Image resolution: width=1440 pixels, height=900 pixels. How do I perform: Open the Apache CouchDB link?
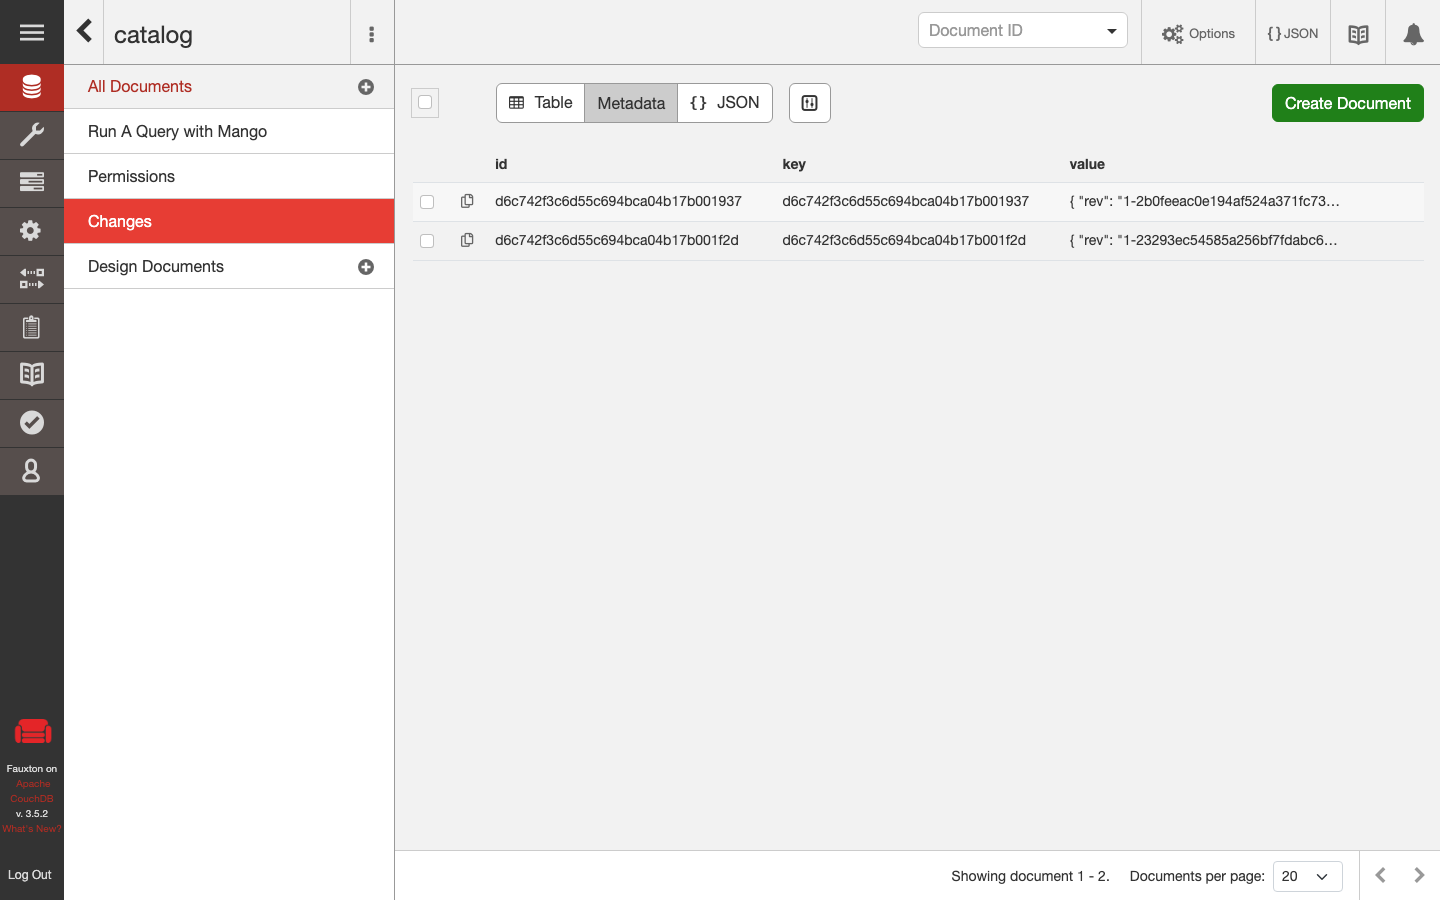(x=32, y=791)
